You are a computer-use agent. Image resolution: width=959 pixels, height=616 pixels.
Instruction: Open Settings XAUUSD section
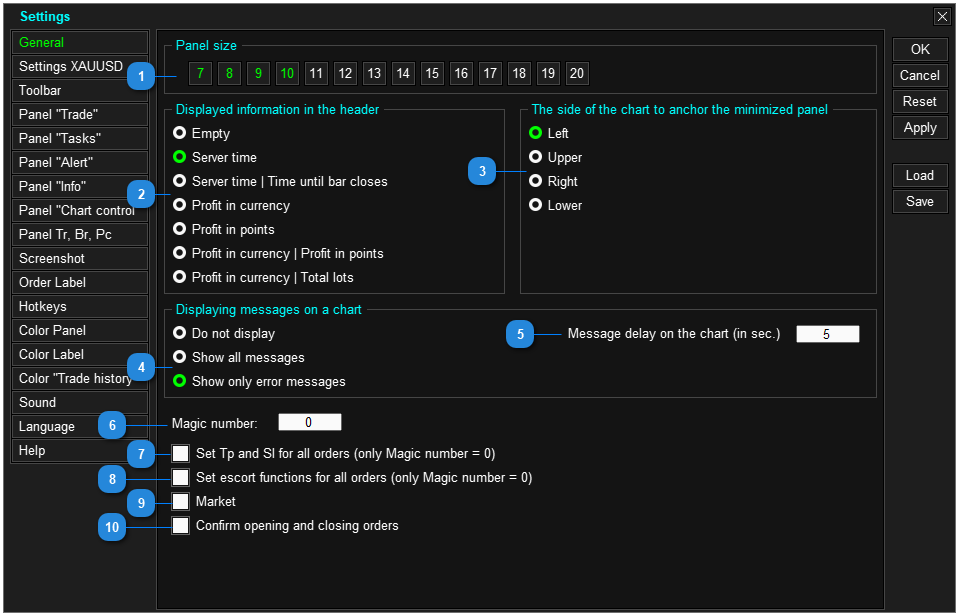(80, 66)
